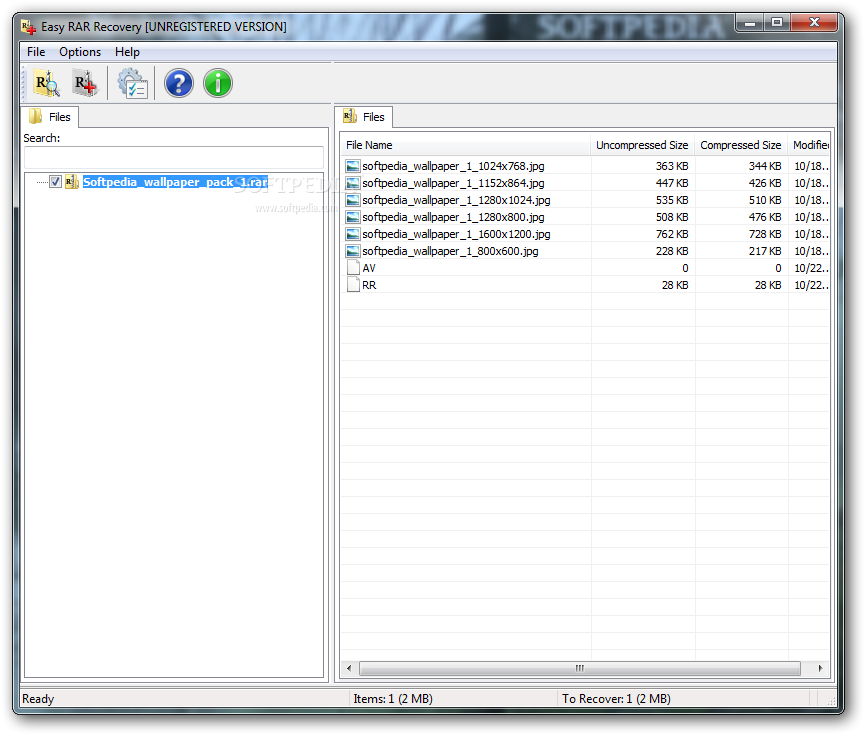Maximize the Easy RAR Recovery window
Screen dimensions: 865x735
[x=777, y=23]
